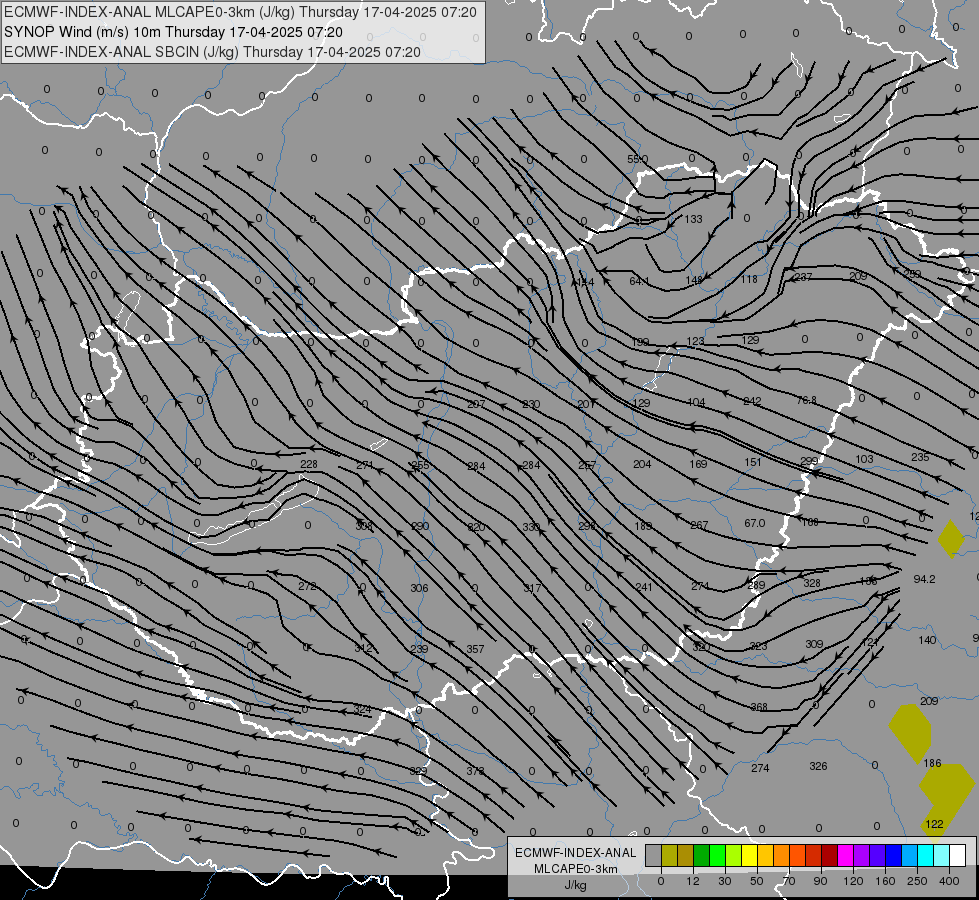Click the map value 328
This screenshot has width=979, height=900.
point(812,583)
